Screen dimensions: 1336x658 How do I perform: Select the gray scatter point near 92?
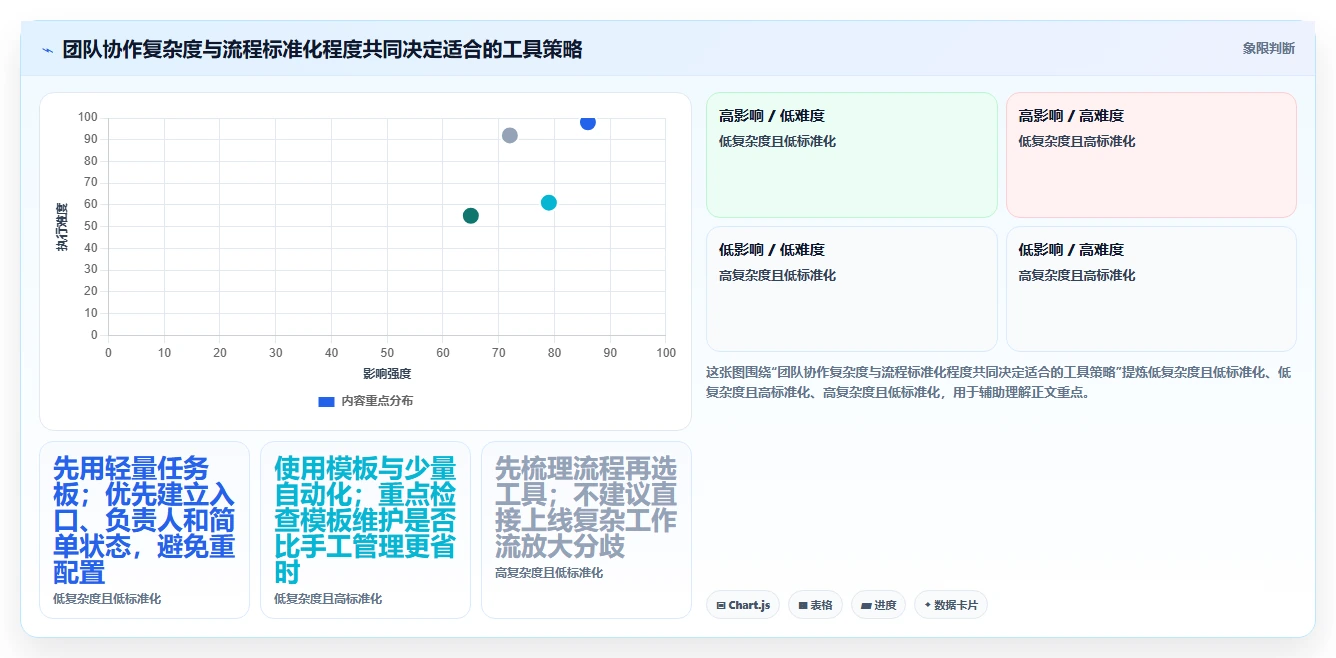[x=510, y=135]
